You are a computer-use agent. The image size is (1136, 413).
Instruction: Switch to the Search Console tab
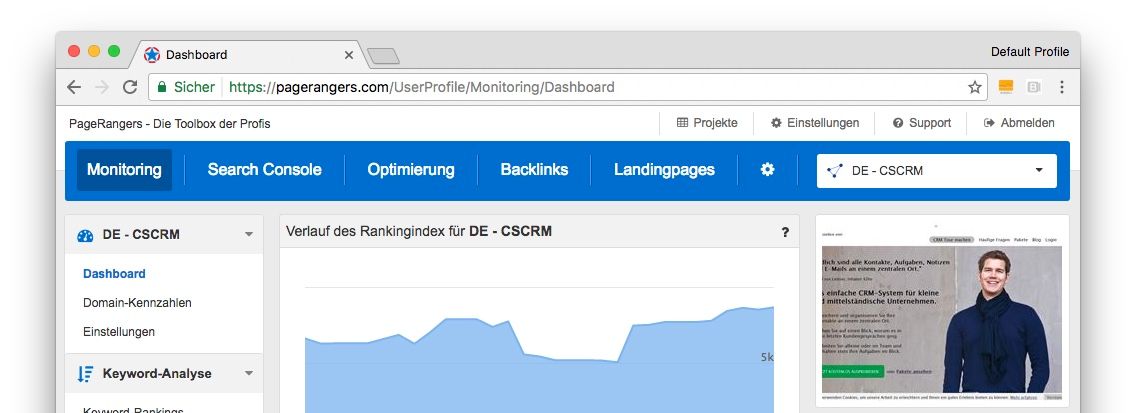[x=264, y=170]
